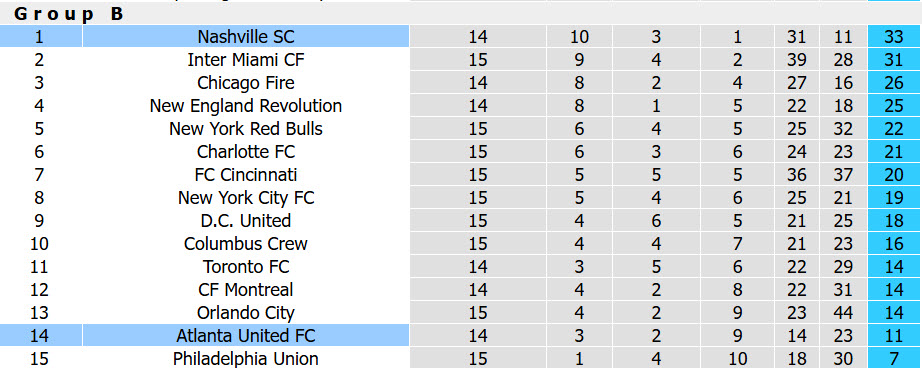Select Philadelphia Union's 7 points cell
This screenshot has height=368, width=922.
[893, 358]
